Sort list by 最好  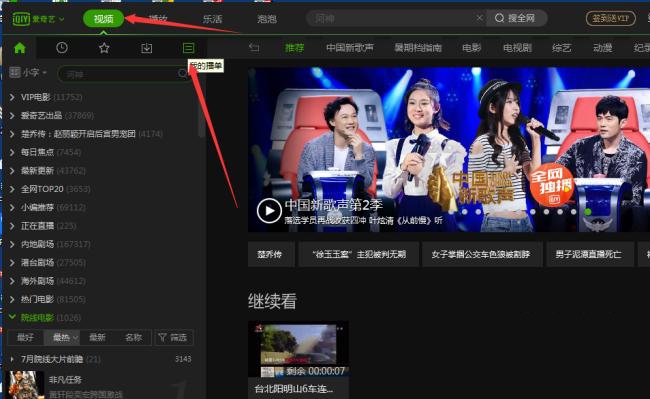(26, 338)
